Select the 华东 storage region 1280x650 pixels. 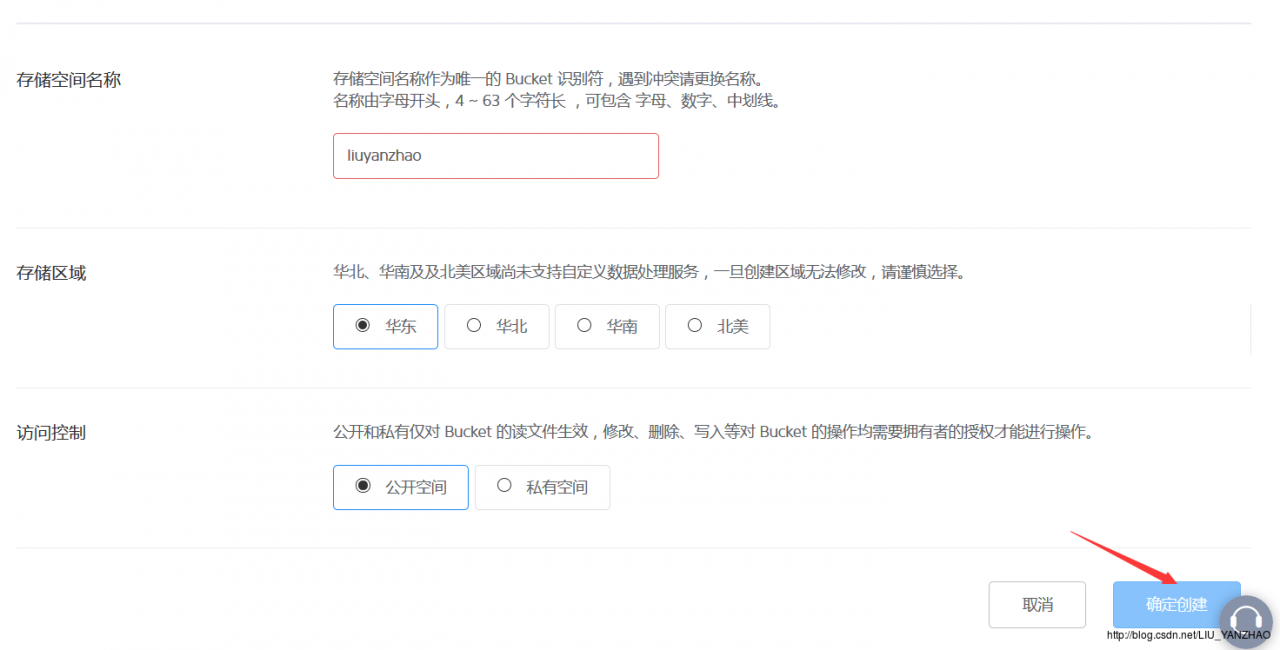[x=385, y=326]
